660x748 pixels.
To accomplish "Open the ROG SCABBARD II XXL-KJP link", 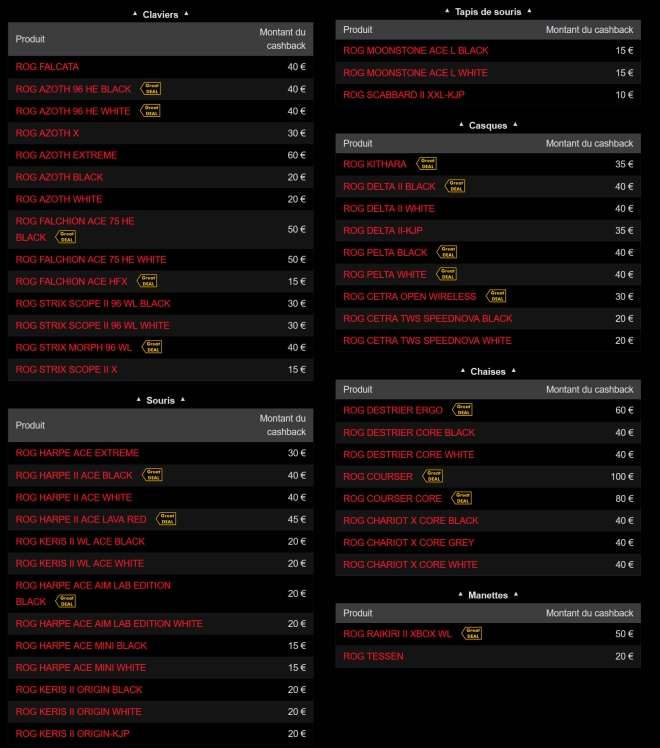I will 403,94.
